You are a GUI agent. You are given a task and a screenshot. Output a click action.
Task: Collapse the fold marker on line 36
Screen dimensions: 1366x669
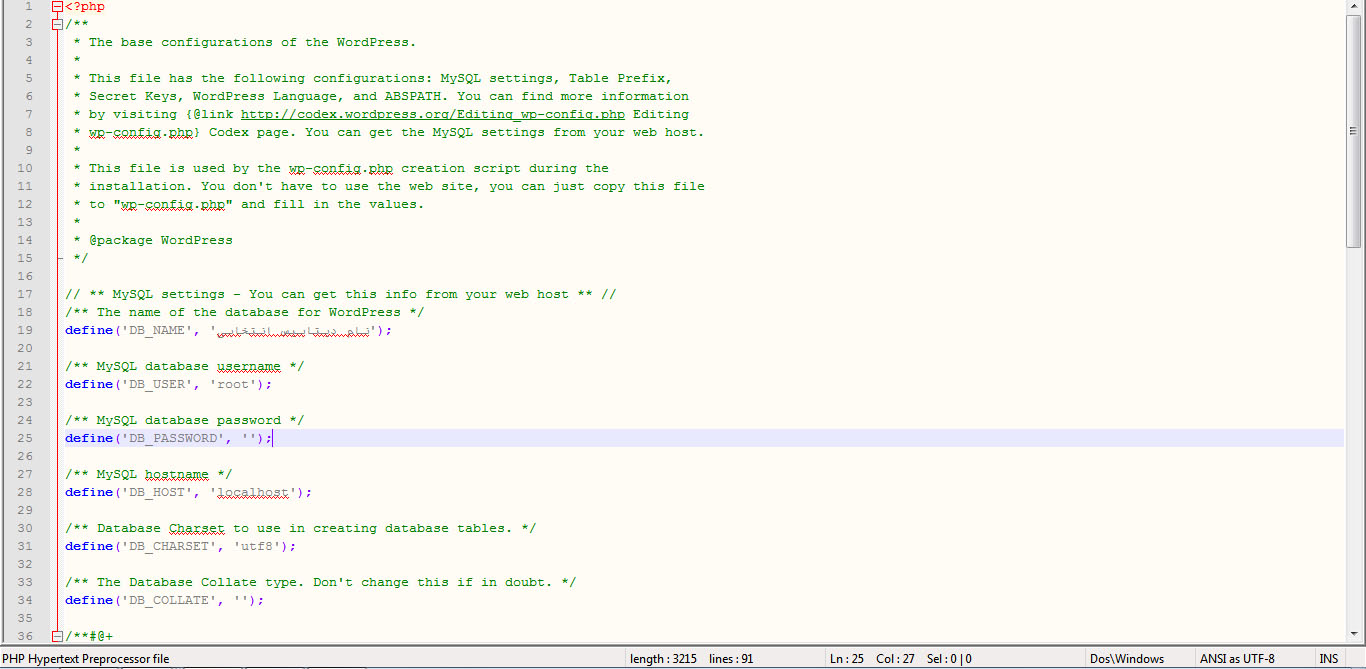(x=57, y=636)
